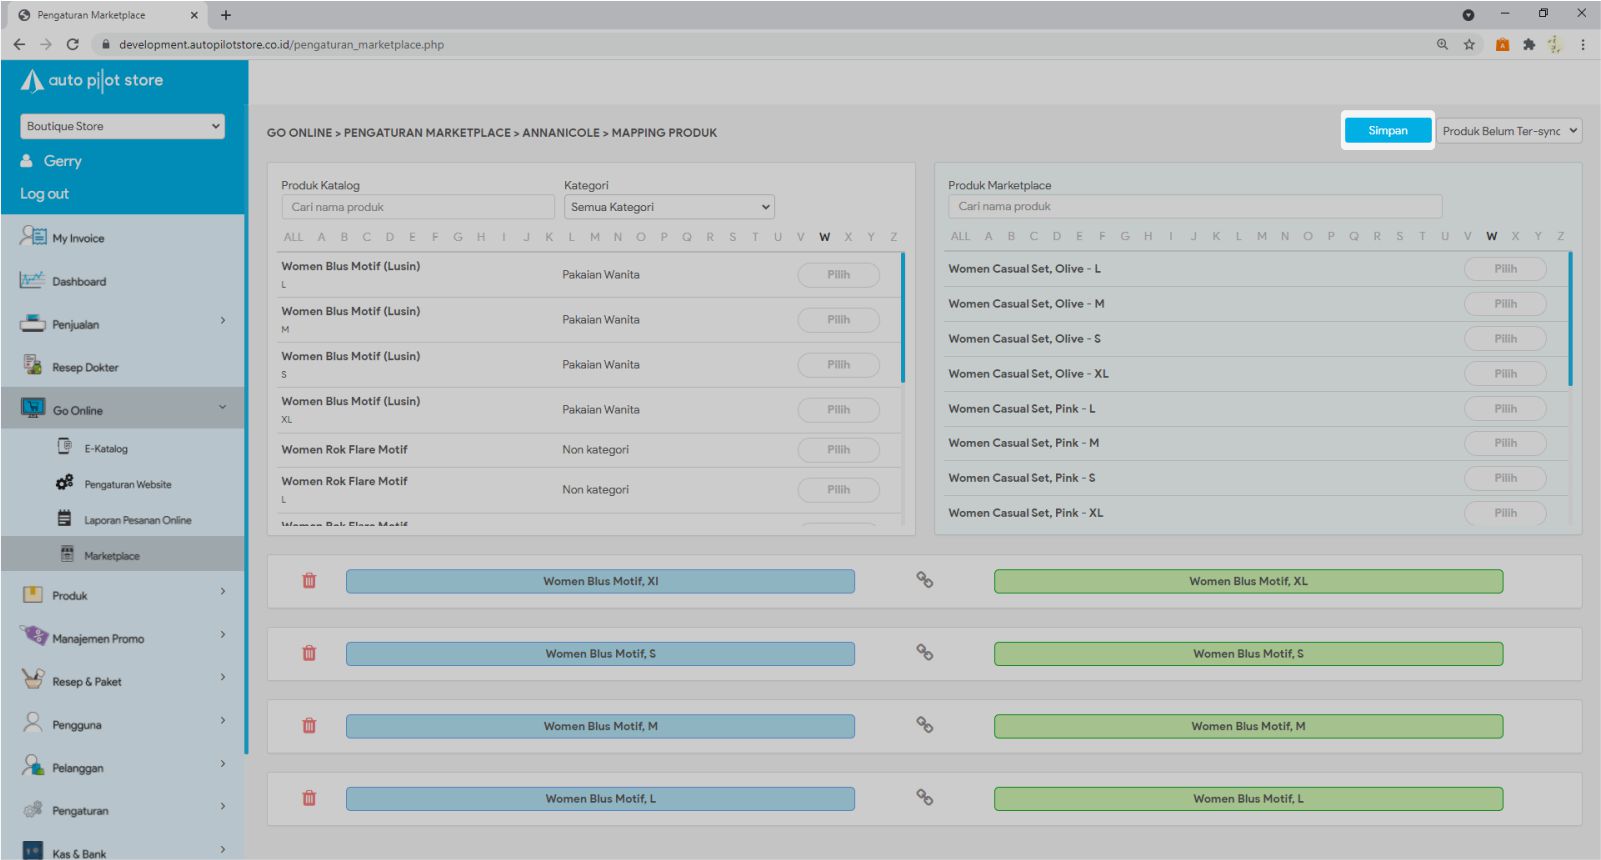Click link icon in Women Blus Motif, M row
1601x860 pixels.
point(925,725)
